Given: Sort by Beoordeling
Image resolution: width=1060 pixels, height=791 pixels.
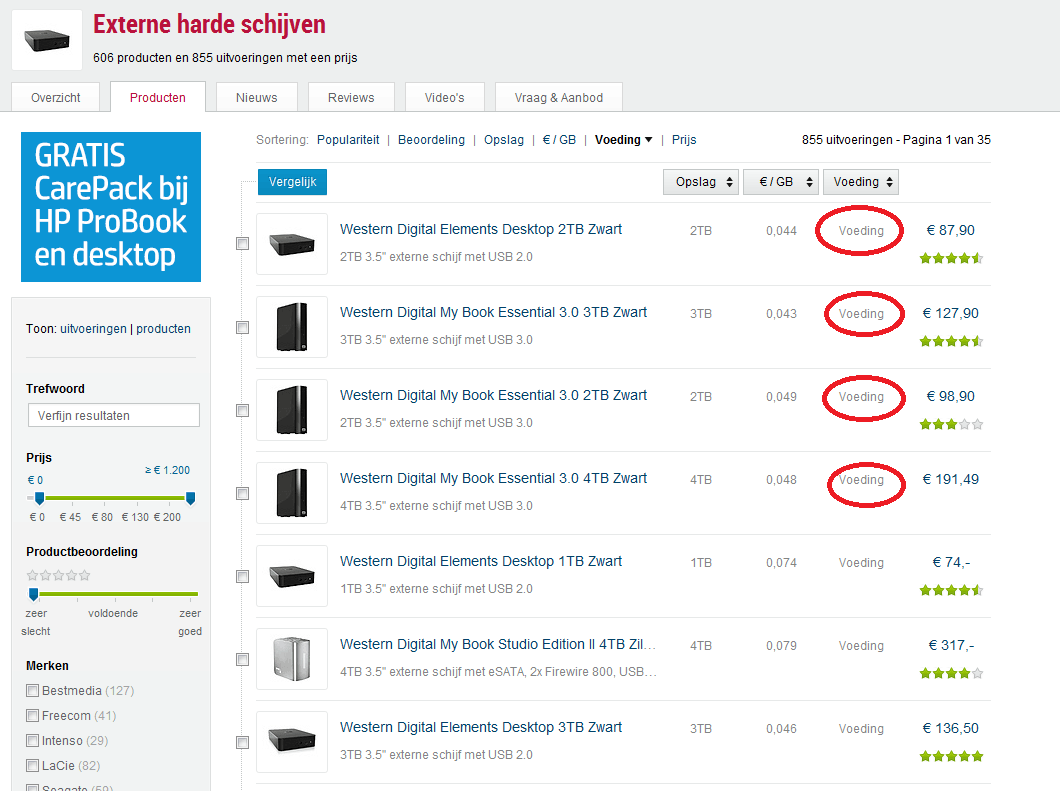Looking at the screenshot, I should point(431,140).
